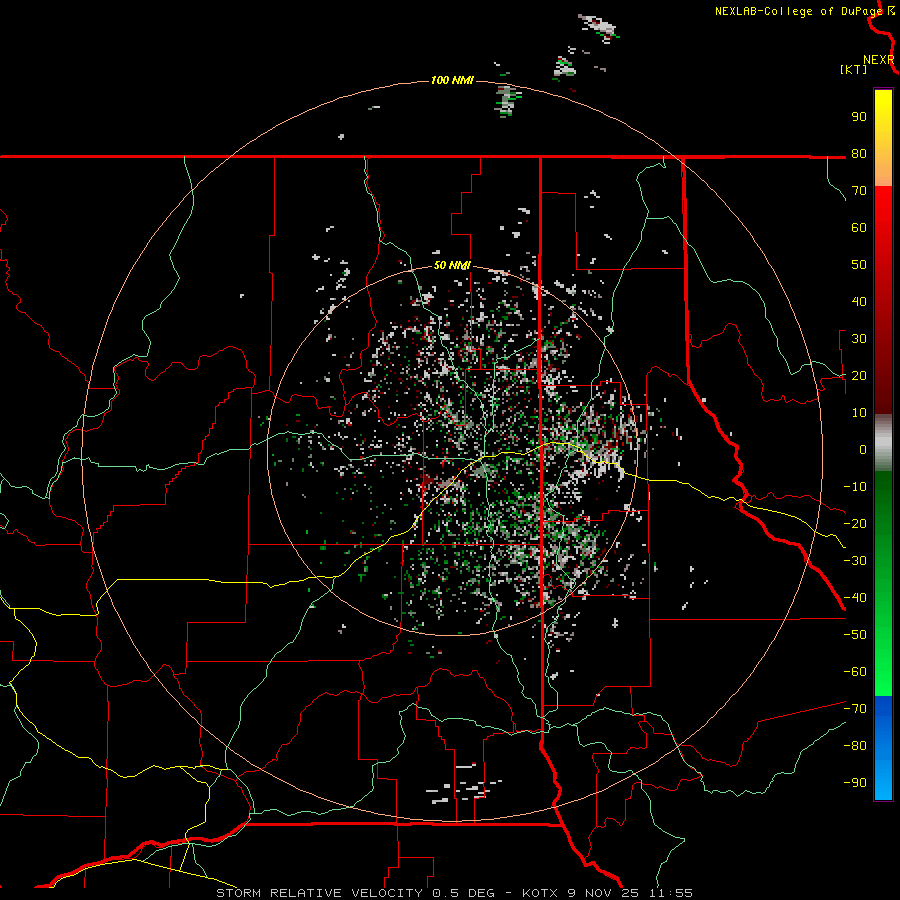The width and height of the screenshot is (900, 900).
Task: Click the -90 legend label
Action: click(x=855, y=783)
